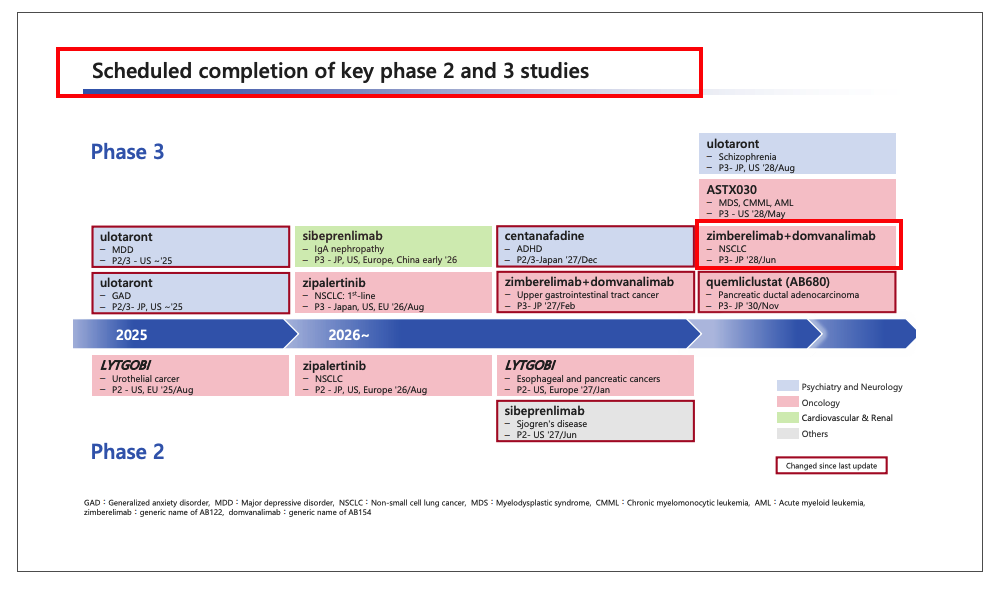The height and width of the screenshot is (600, 1000).
Task: Select the ASTX030 study box
Action: coord(796,199)
